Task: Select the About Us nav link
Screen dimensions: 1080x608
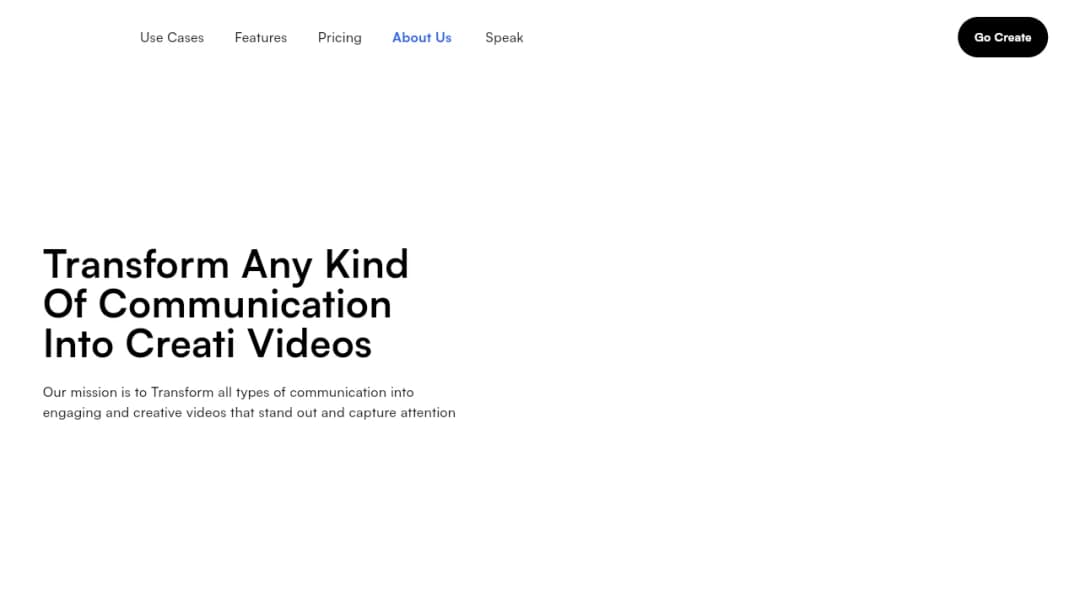Action: click(422, 38)
